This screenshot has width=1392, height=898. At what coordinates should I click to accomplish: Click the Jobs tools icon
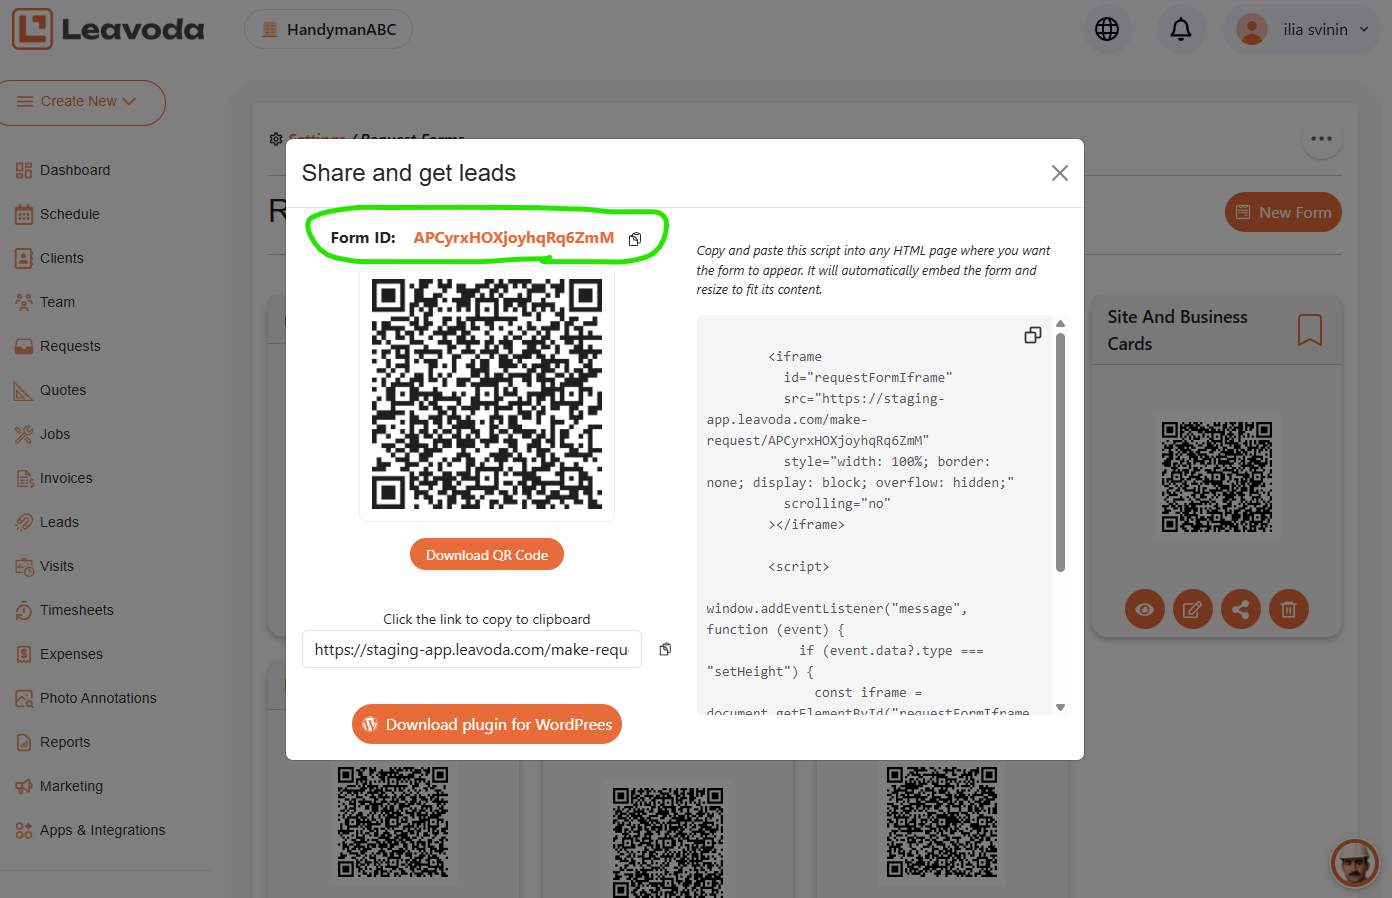point(24,435)
